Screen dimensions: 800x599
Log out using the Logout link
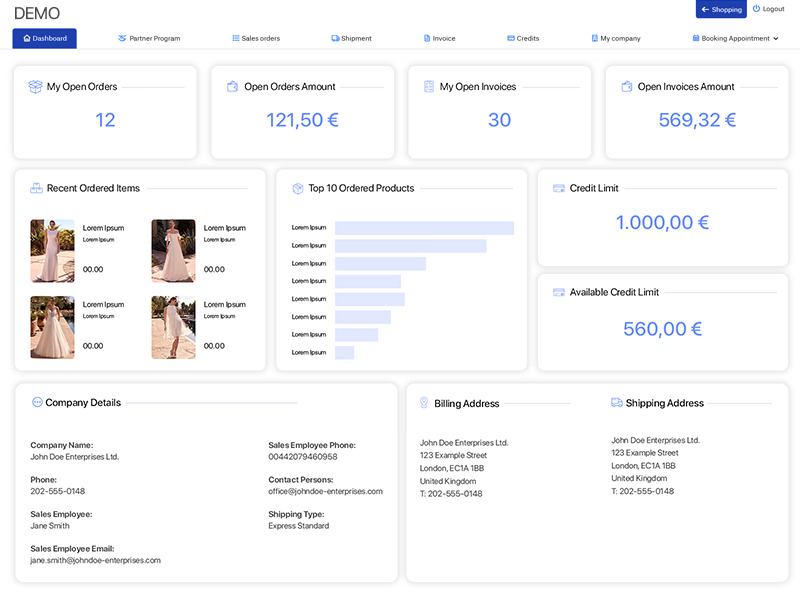768,9
